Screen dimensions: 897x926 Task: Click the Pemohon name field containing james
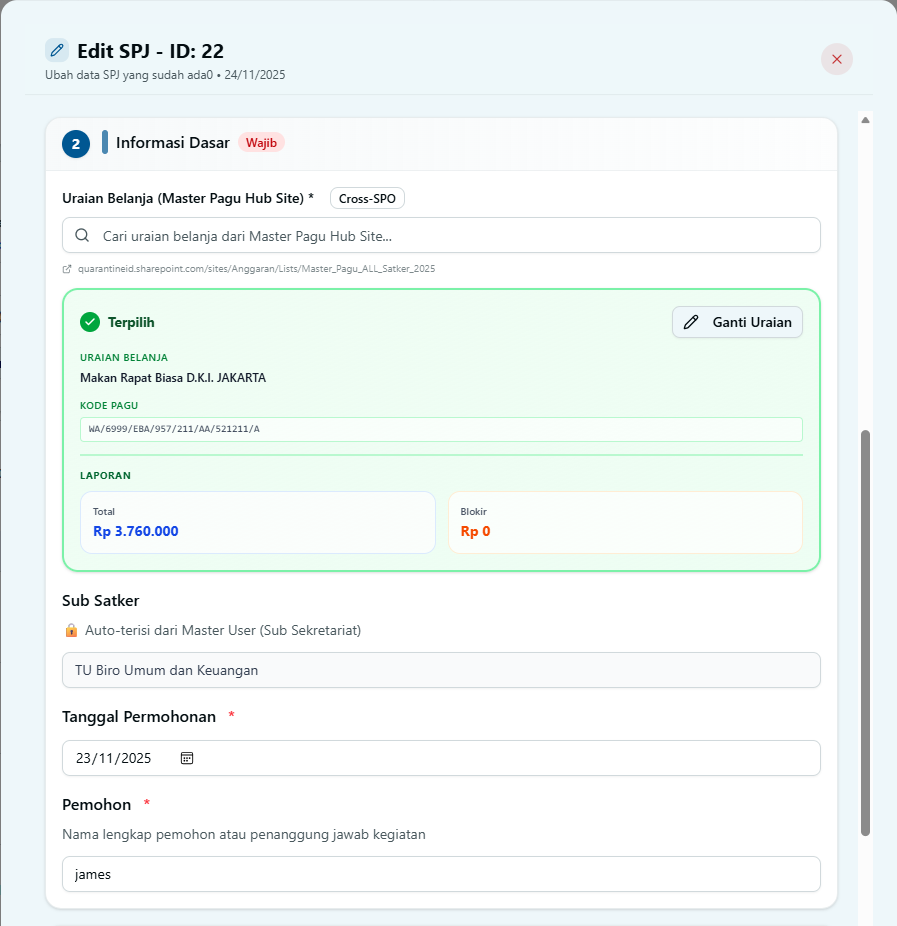441,874
